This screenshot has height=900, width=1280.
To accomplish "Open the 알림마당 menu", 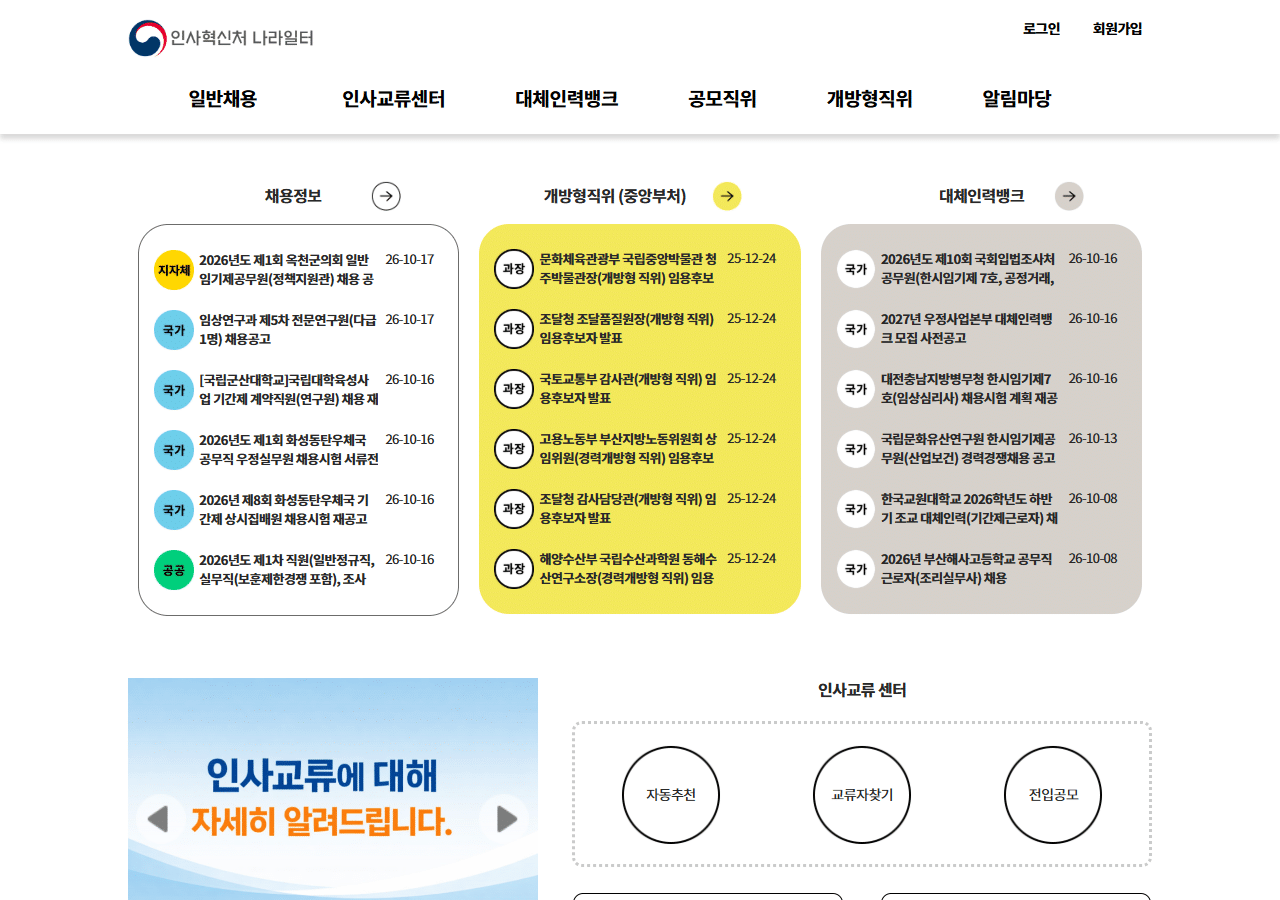I will point(1017,99).
